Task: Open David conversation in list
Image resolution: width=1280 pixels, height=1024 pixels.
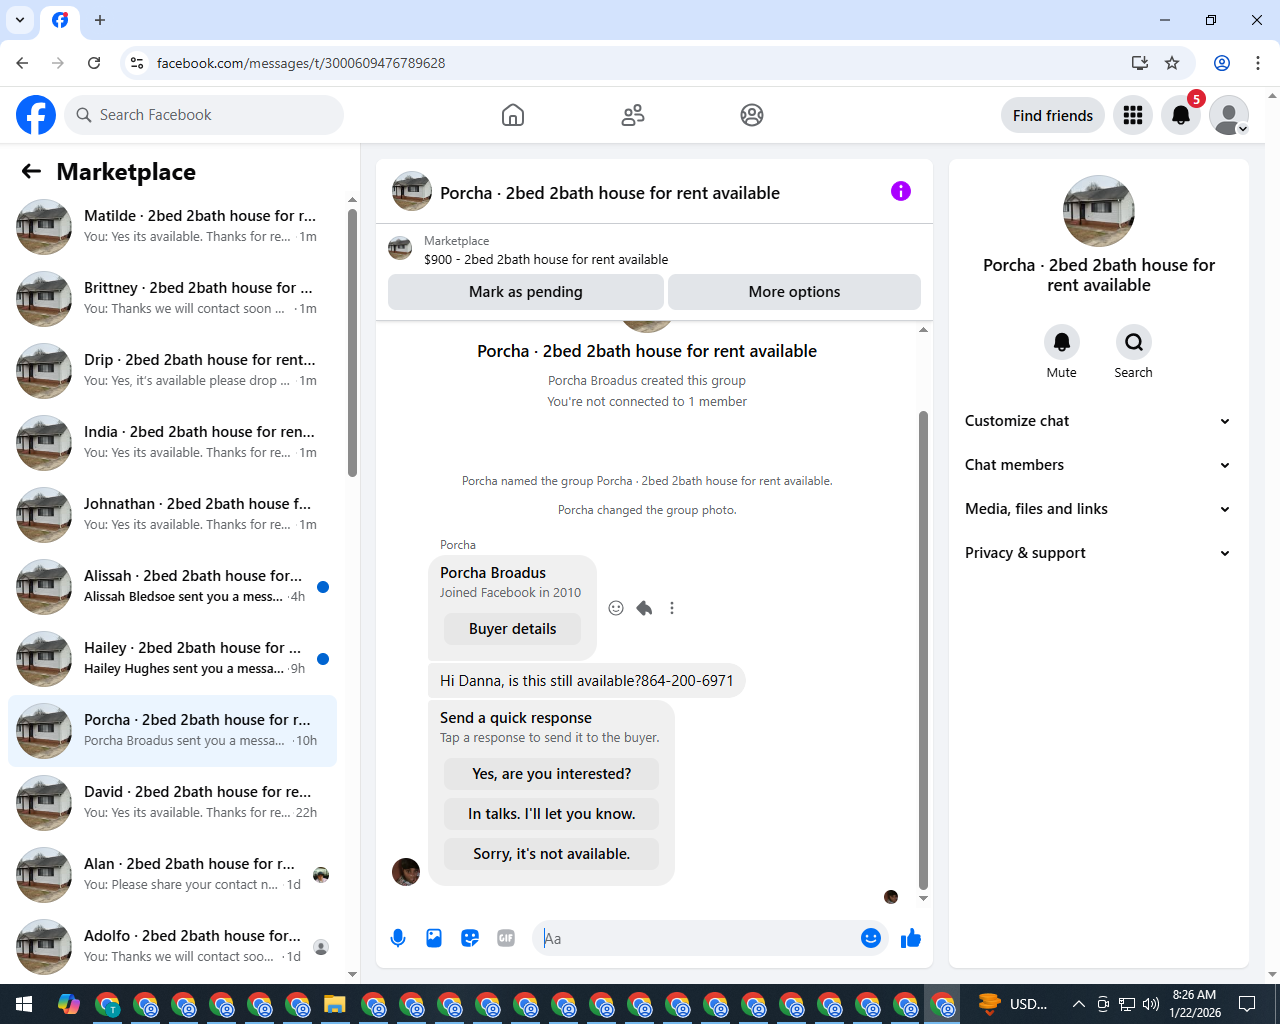Action: (172, 803)
